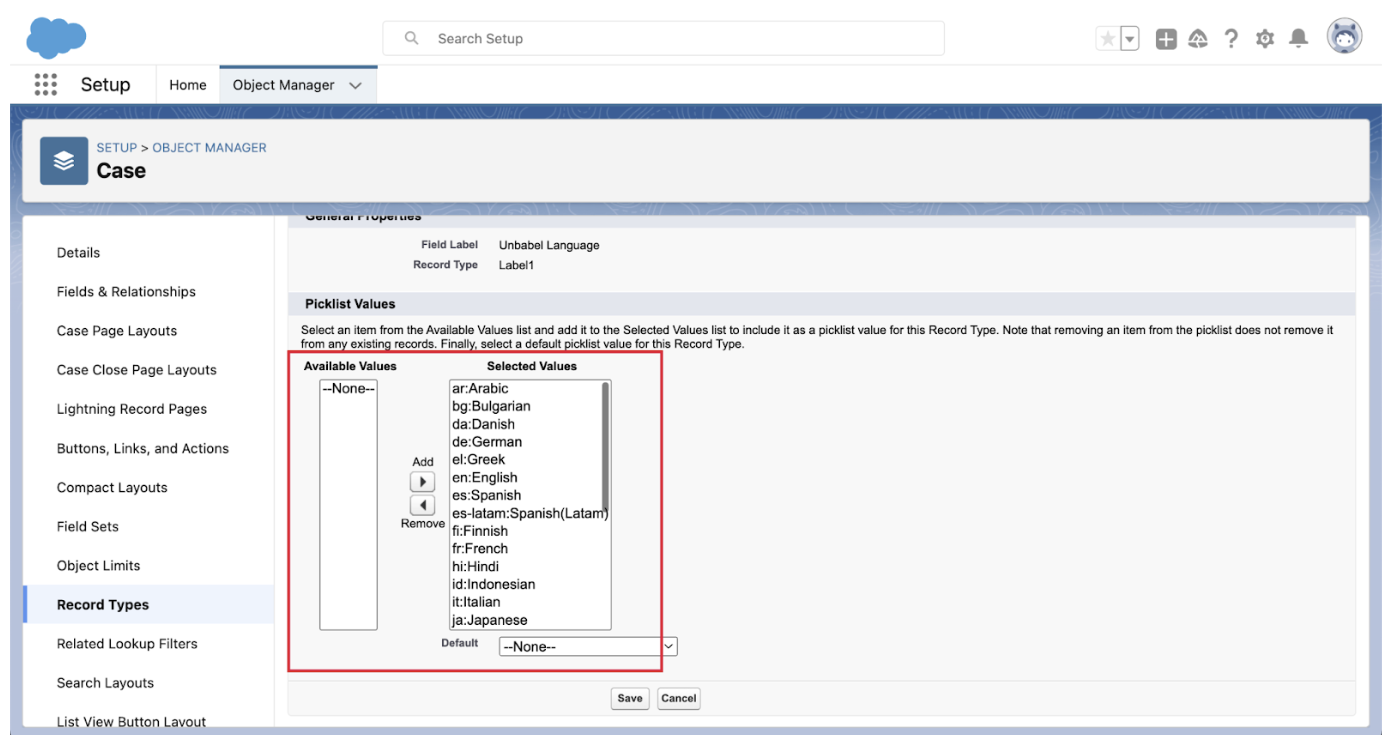
Task: Open Lightning Record Pages
Action: pyautogui.click(x=132, y=409)
